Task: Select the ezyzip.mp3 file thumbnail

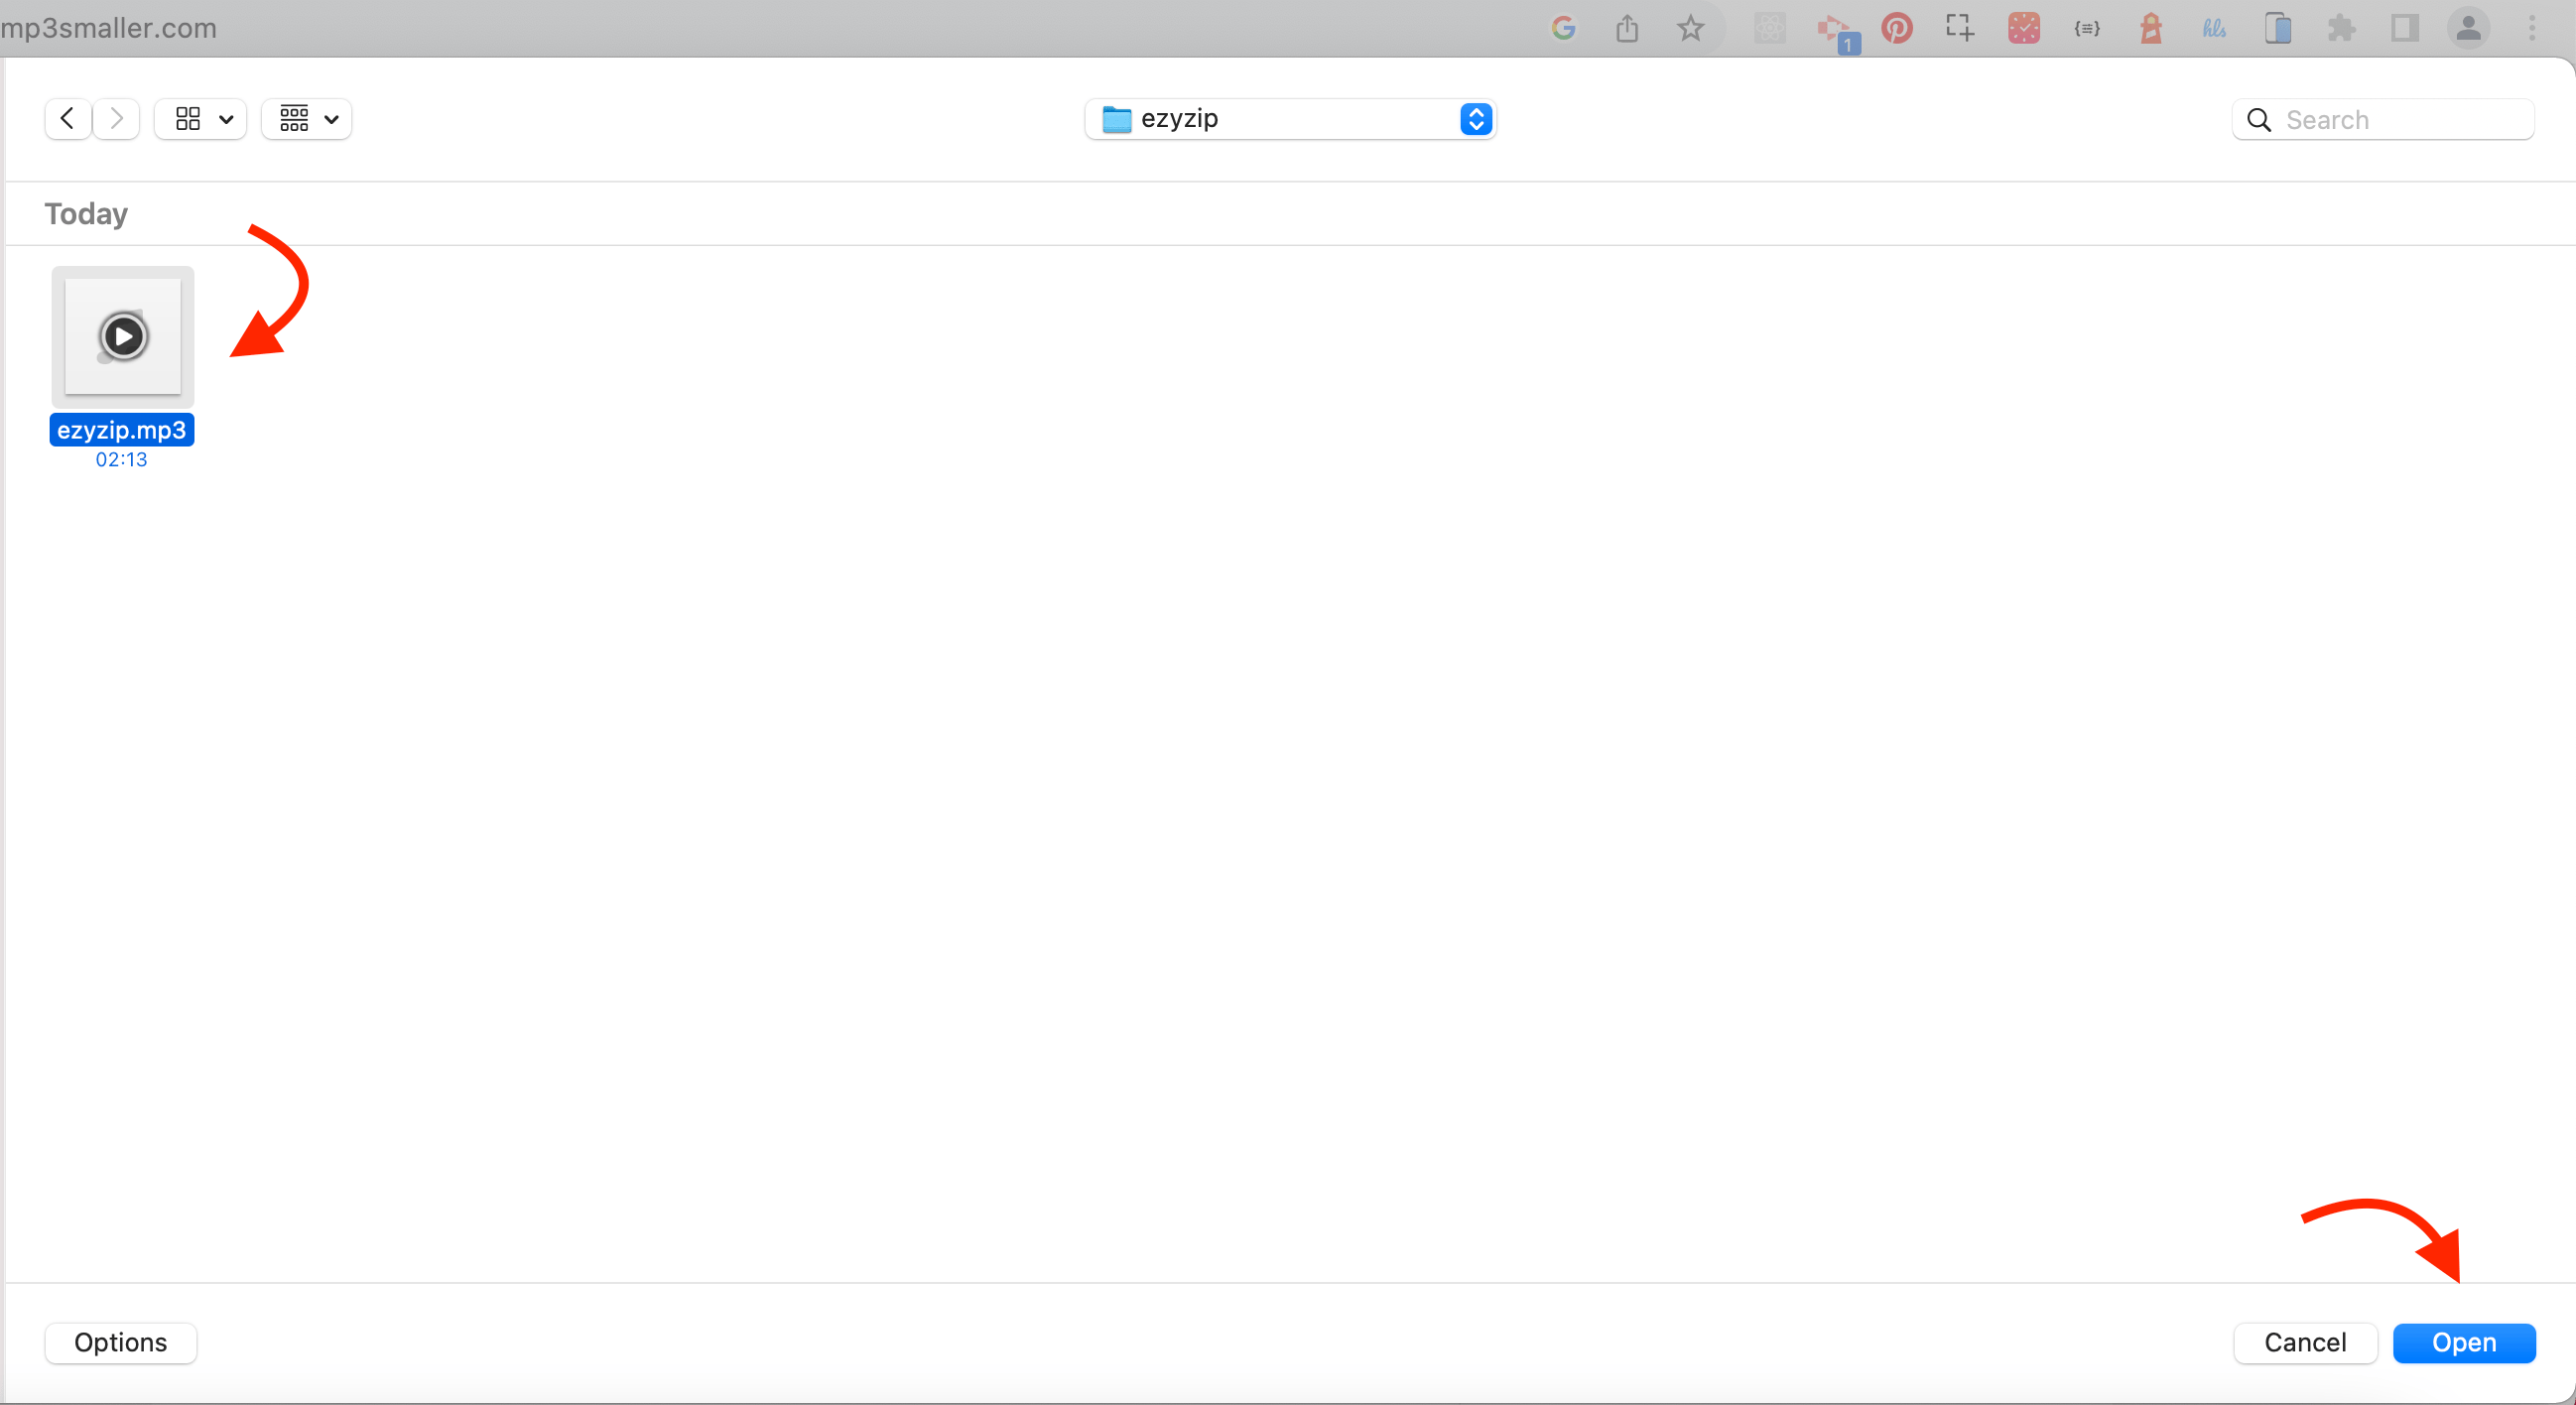Action: coord(123,336)
